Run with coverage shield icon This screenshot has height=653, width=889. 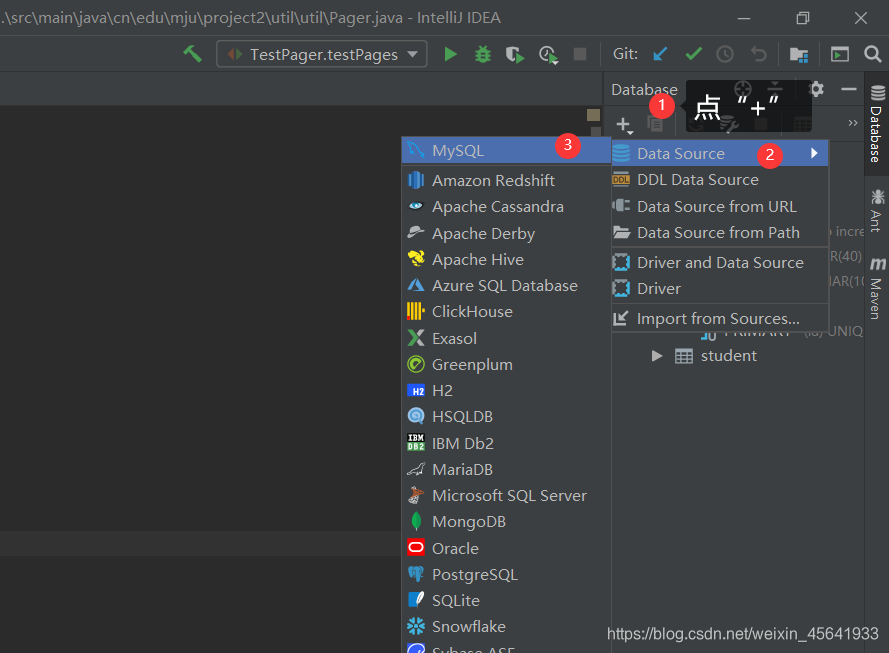coord(515,54)
